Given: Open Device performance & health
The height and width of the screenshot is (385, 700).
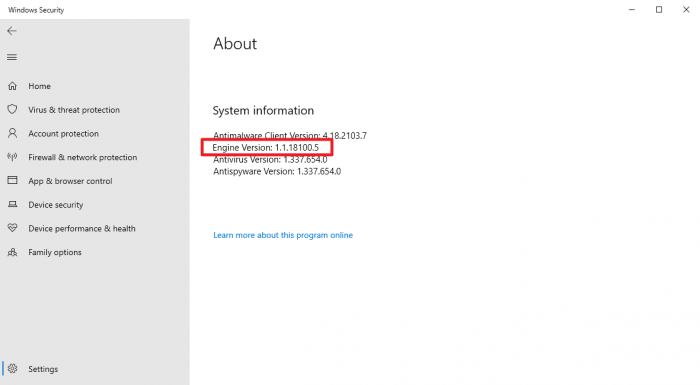Looking at the screenshot, I should coord(82,228).
